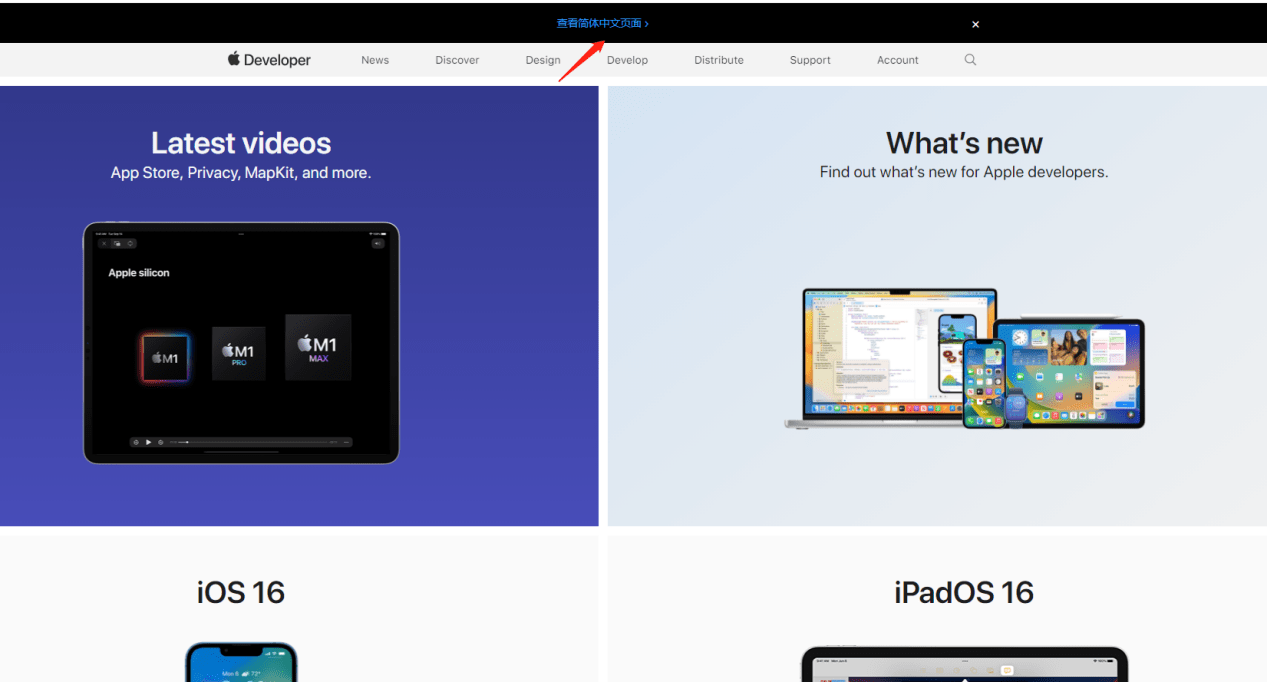This screenshot has height=682, width=1267.
Task: Click the Apple Developer logo
Action: pyautogui.click(x=269, y=60)
